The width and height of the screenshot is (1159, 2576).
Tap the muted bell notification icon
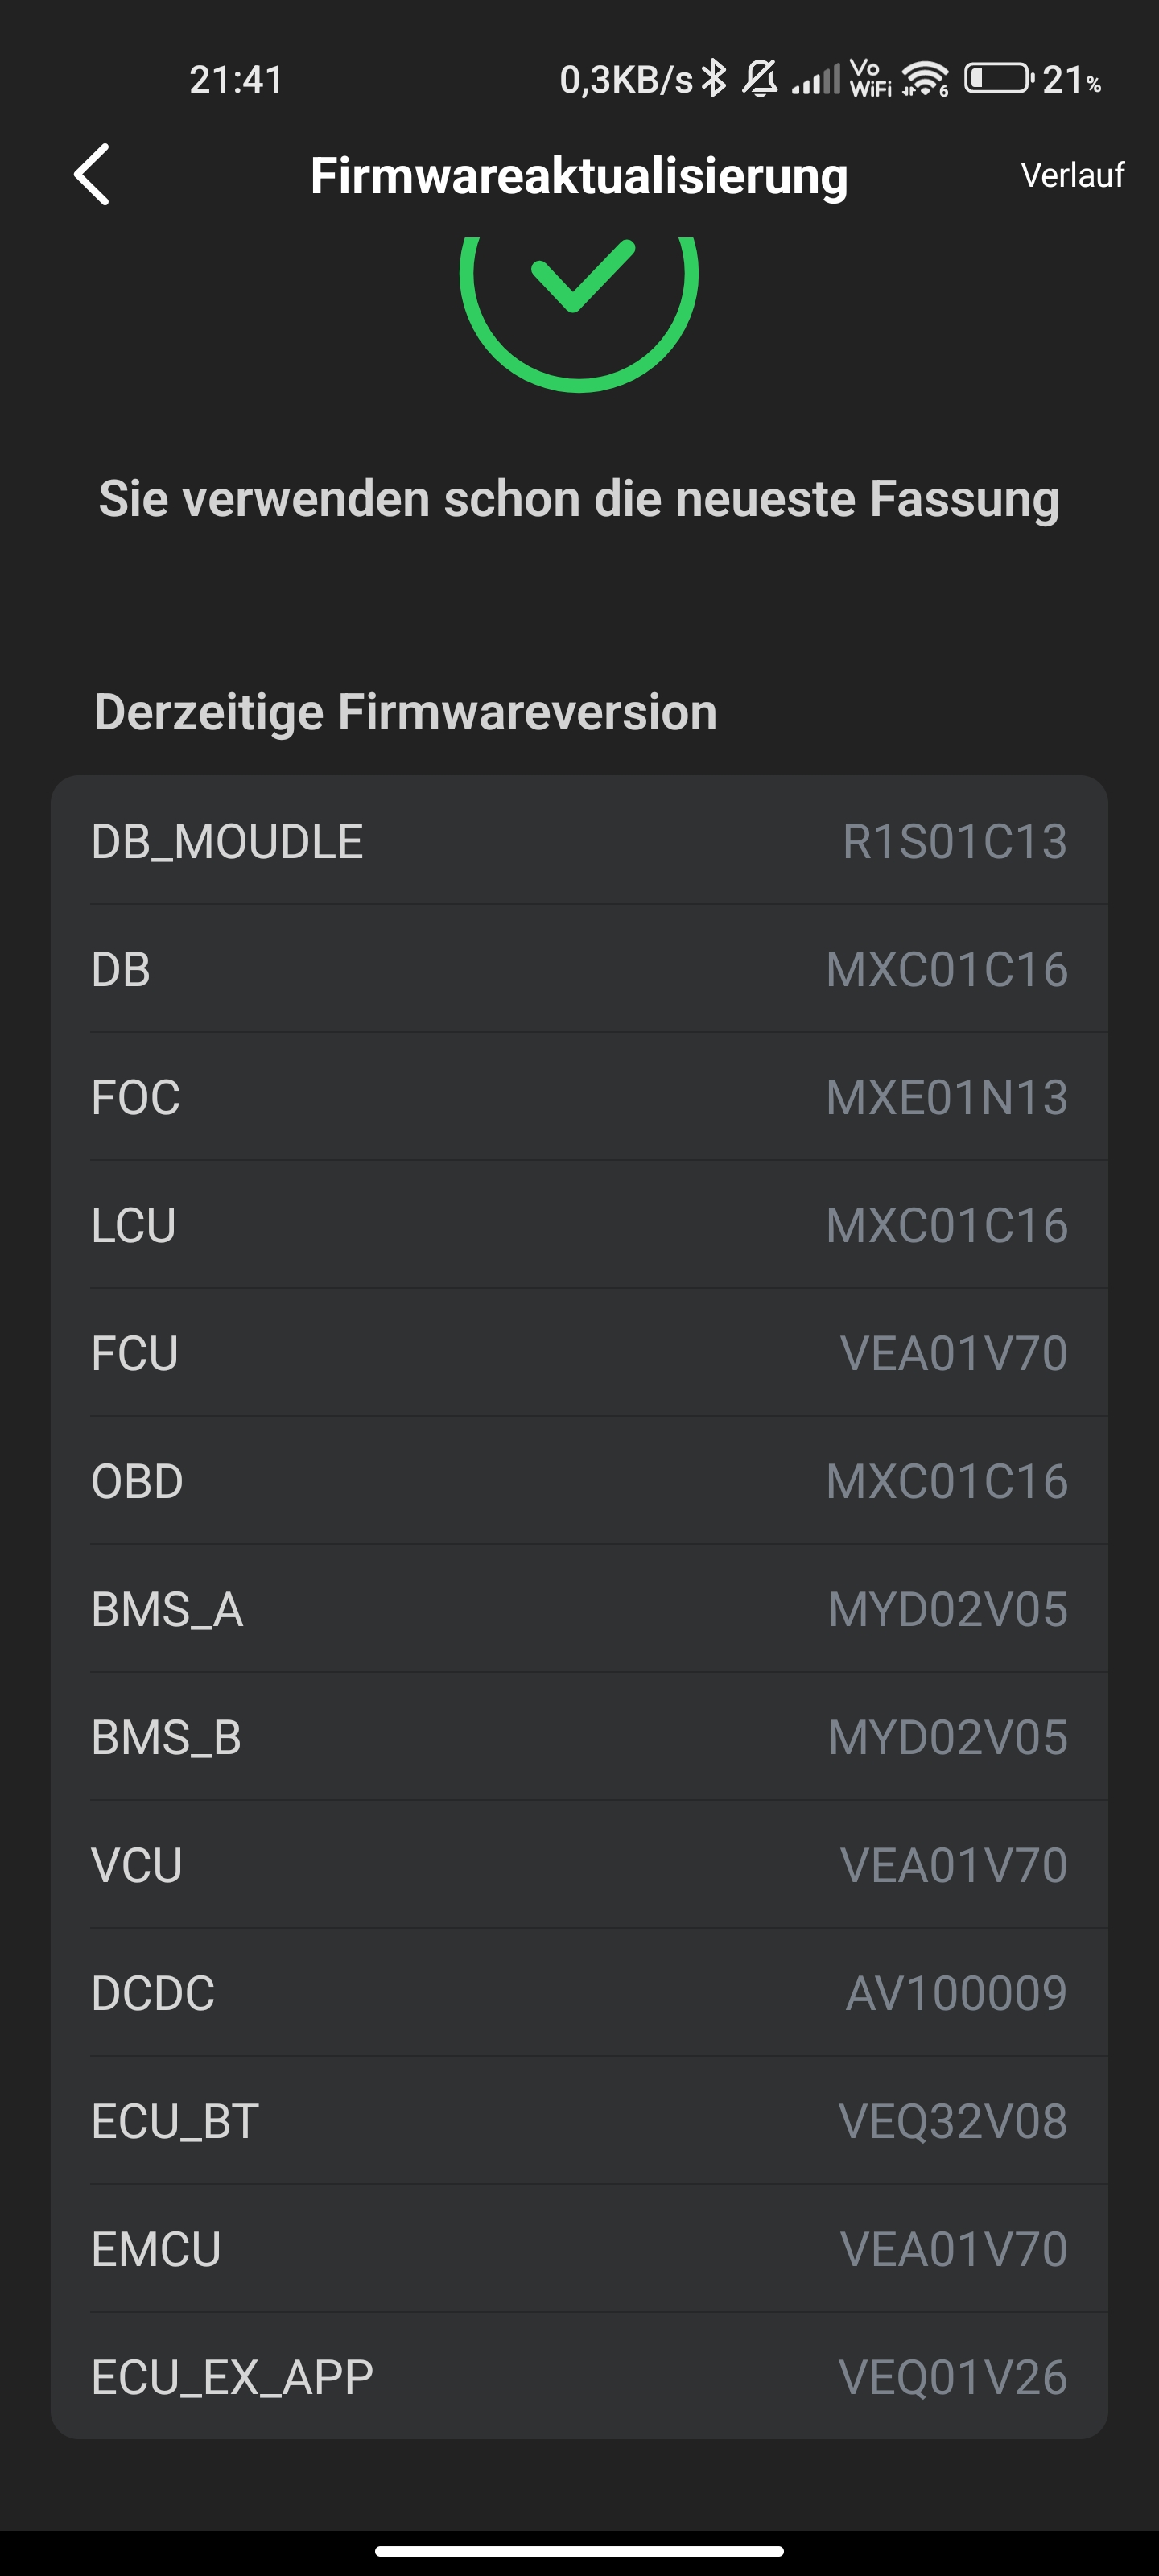pyautogui.click(x=760, y=79)
